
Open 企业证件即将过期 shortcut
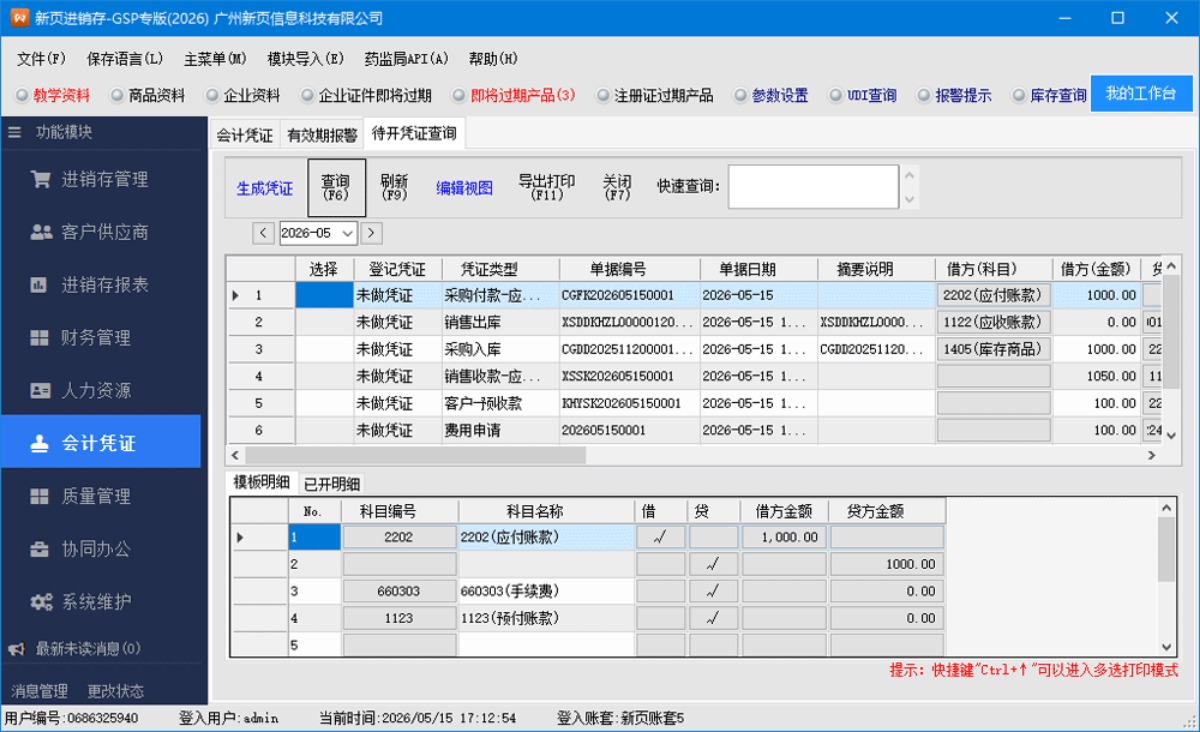[x=366, y=96]
